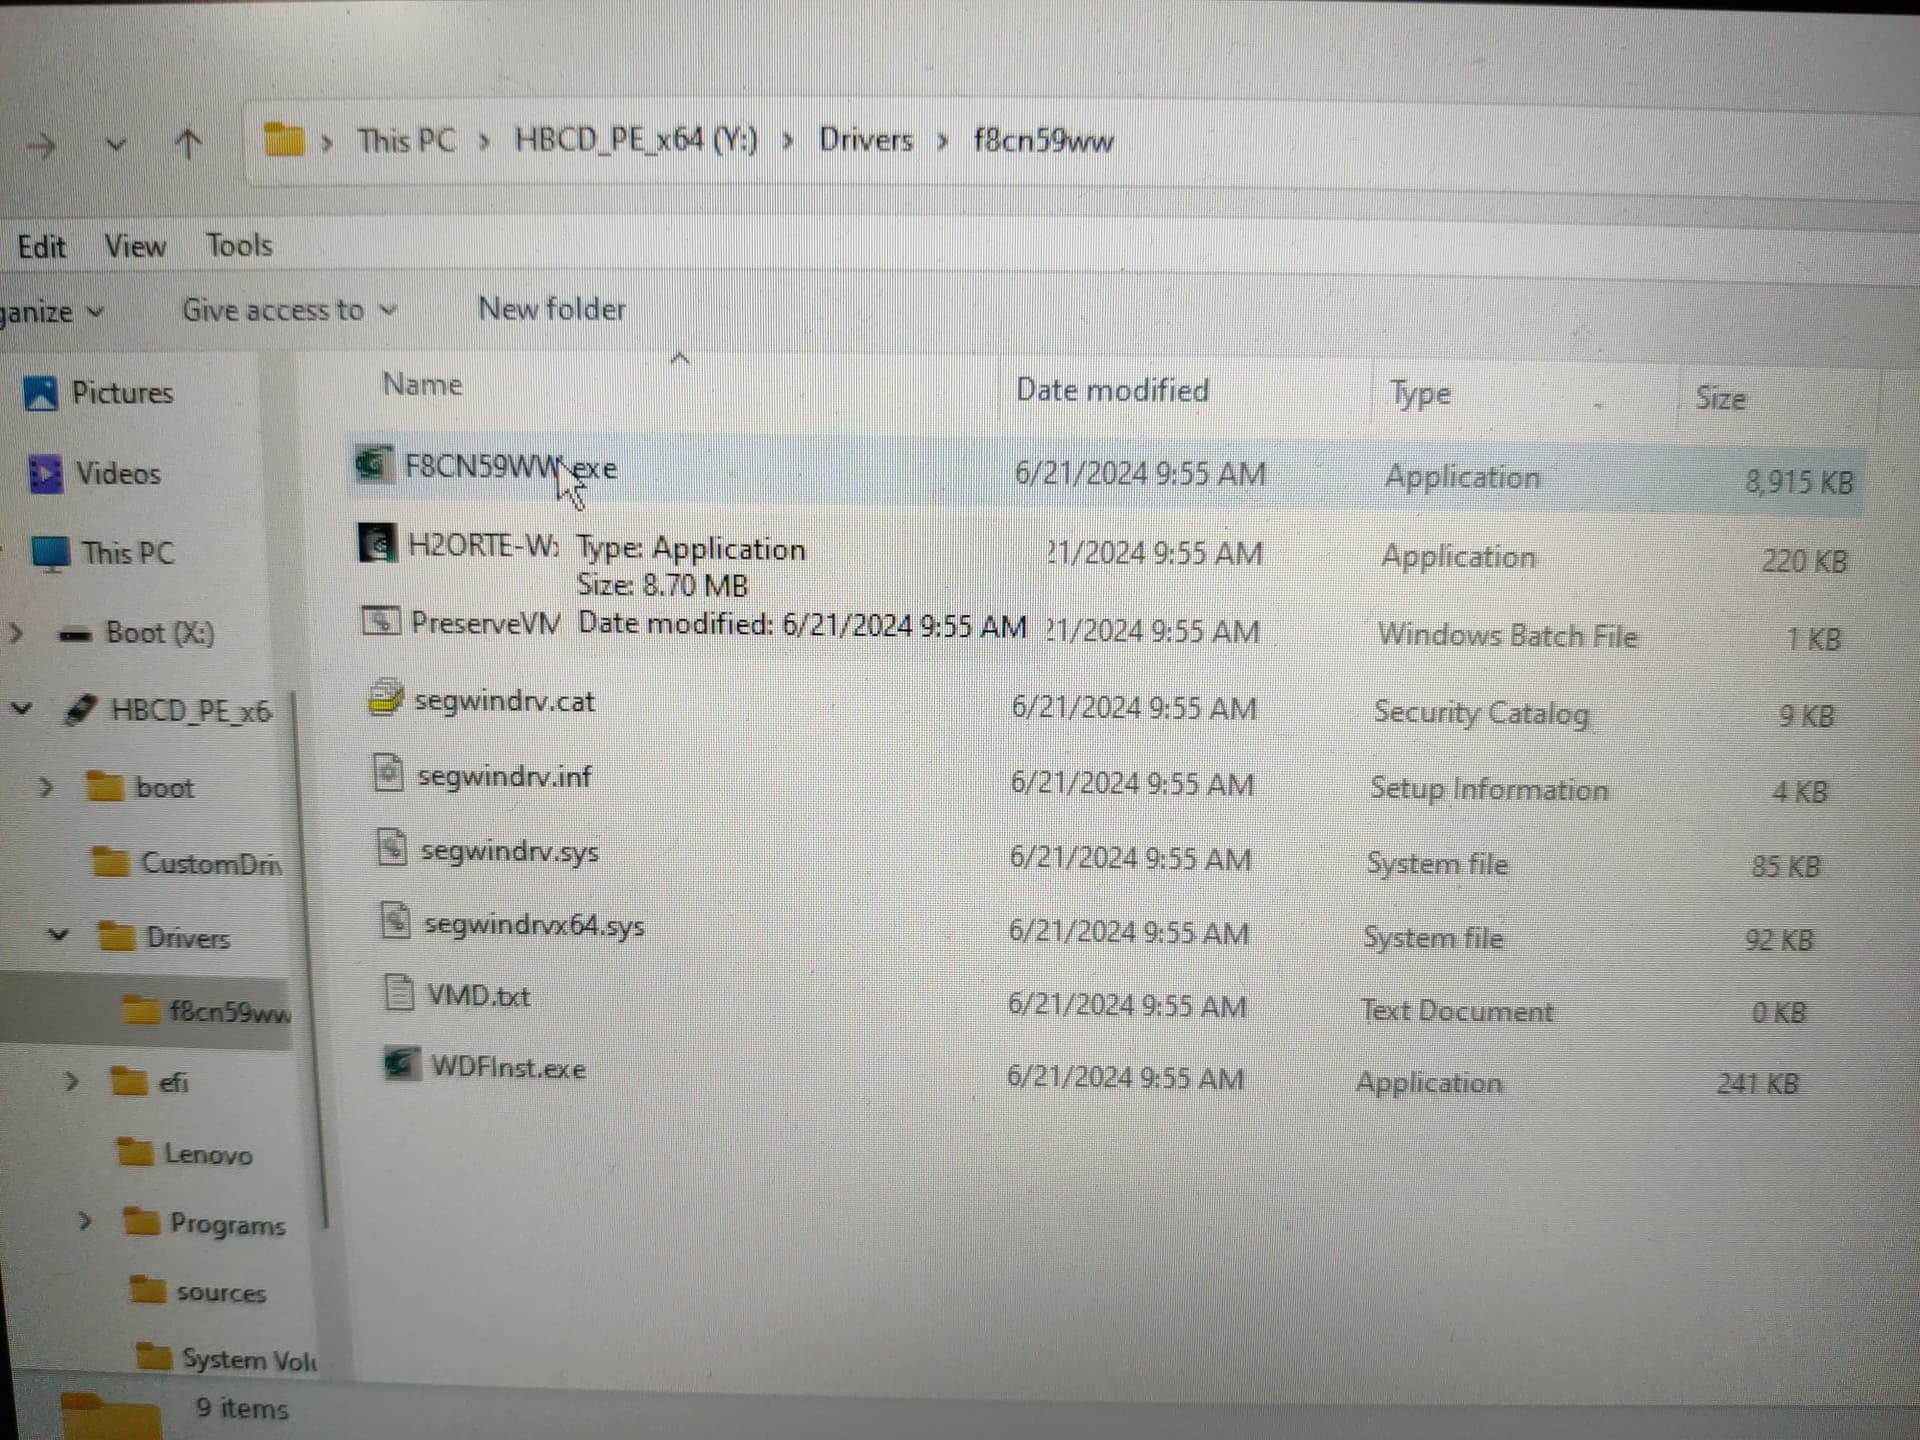The width and height of the screenshot is (1920, 1440).
Task: Open the F8CN59WW.exe application icon
Action: pos(373,464)
